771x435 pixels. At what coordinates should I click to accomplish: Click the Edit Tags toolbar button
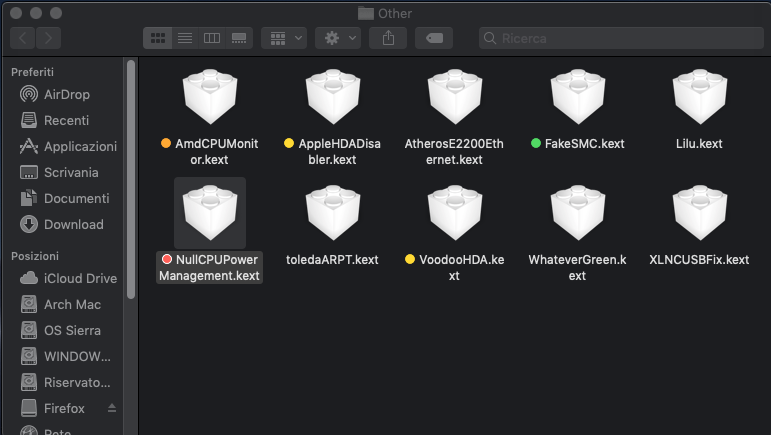coord(434,38)
